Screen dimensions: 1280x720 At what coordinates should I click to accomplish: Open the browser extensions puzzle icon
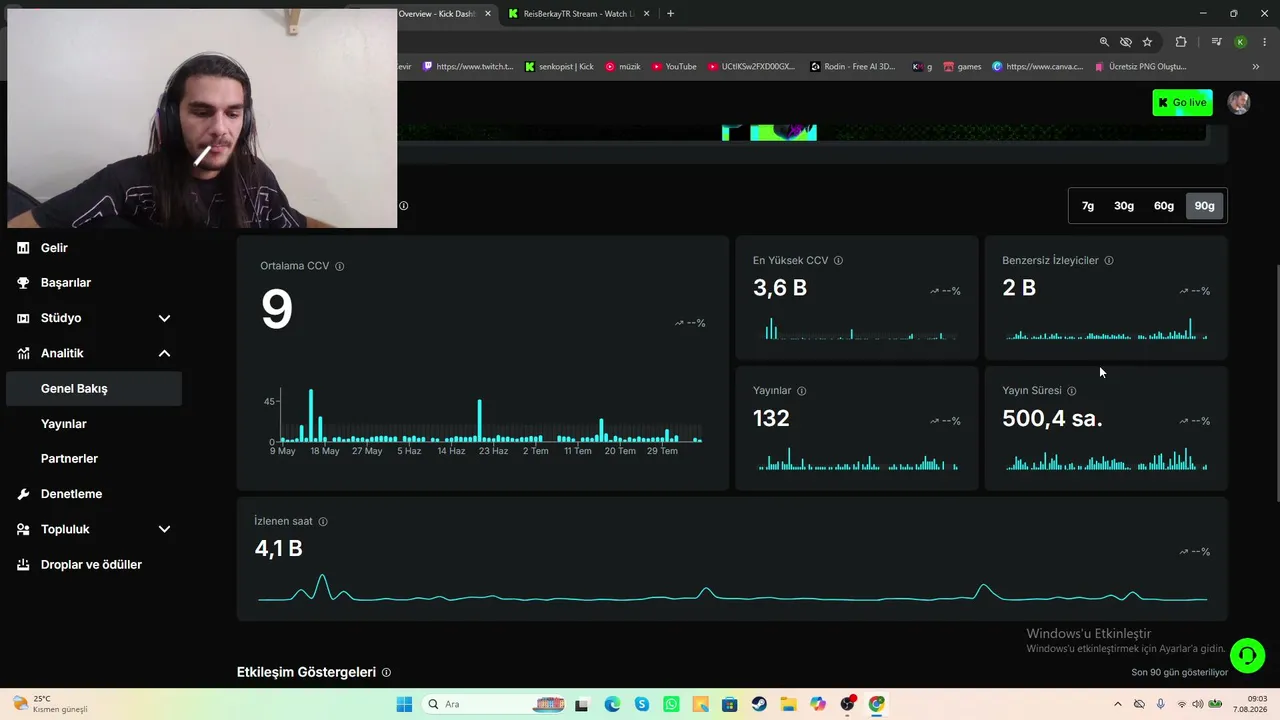1181,42
